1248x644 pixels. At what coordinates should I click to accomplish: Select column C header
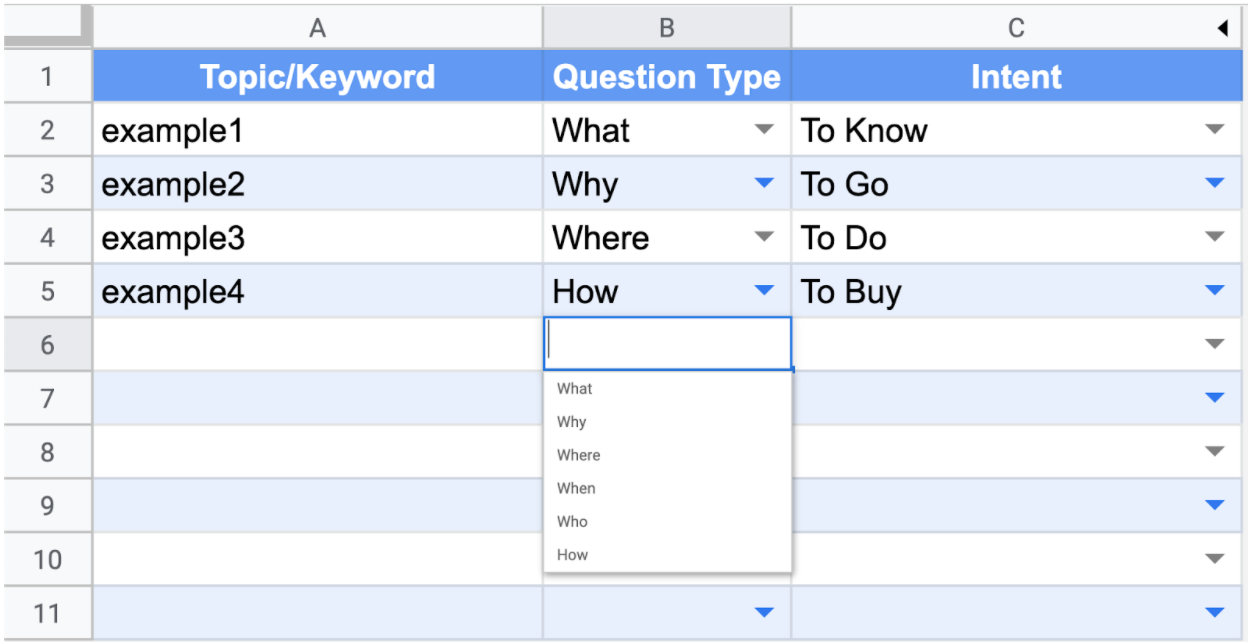click(x=1016, y=29)
